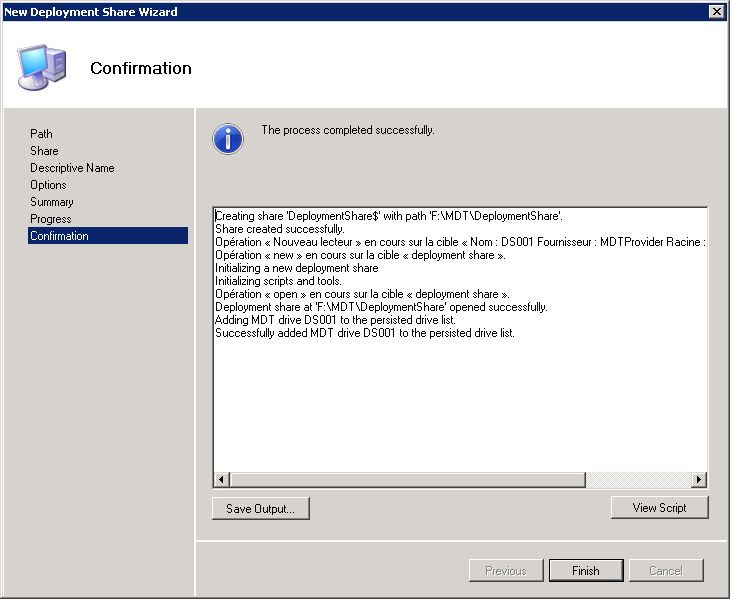Image resolution: width=730 pixels, height=599 pixels.
Task: Click the greyed-out Previous button
Action: [506, 571]
